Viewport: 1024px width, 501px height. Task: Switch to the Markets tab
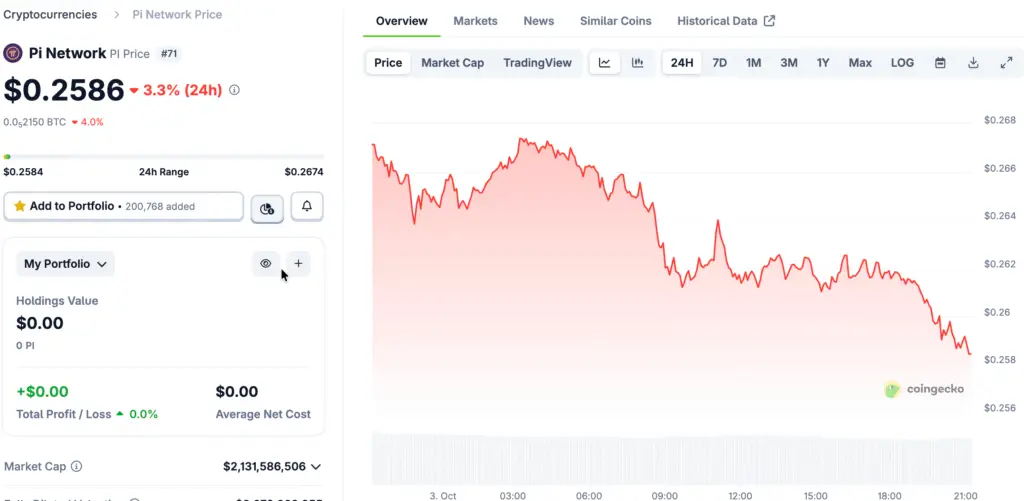[475, 21]
